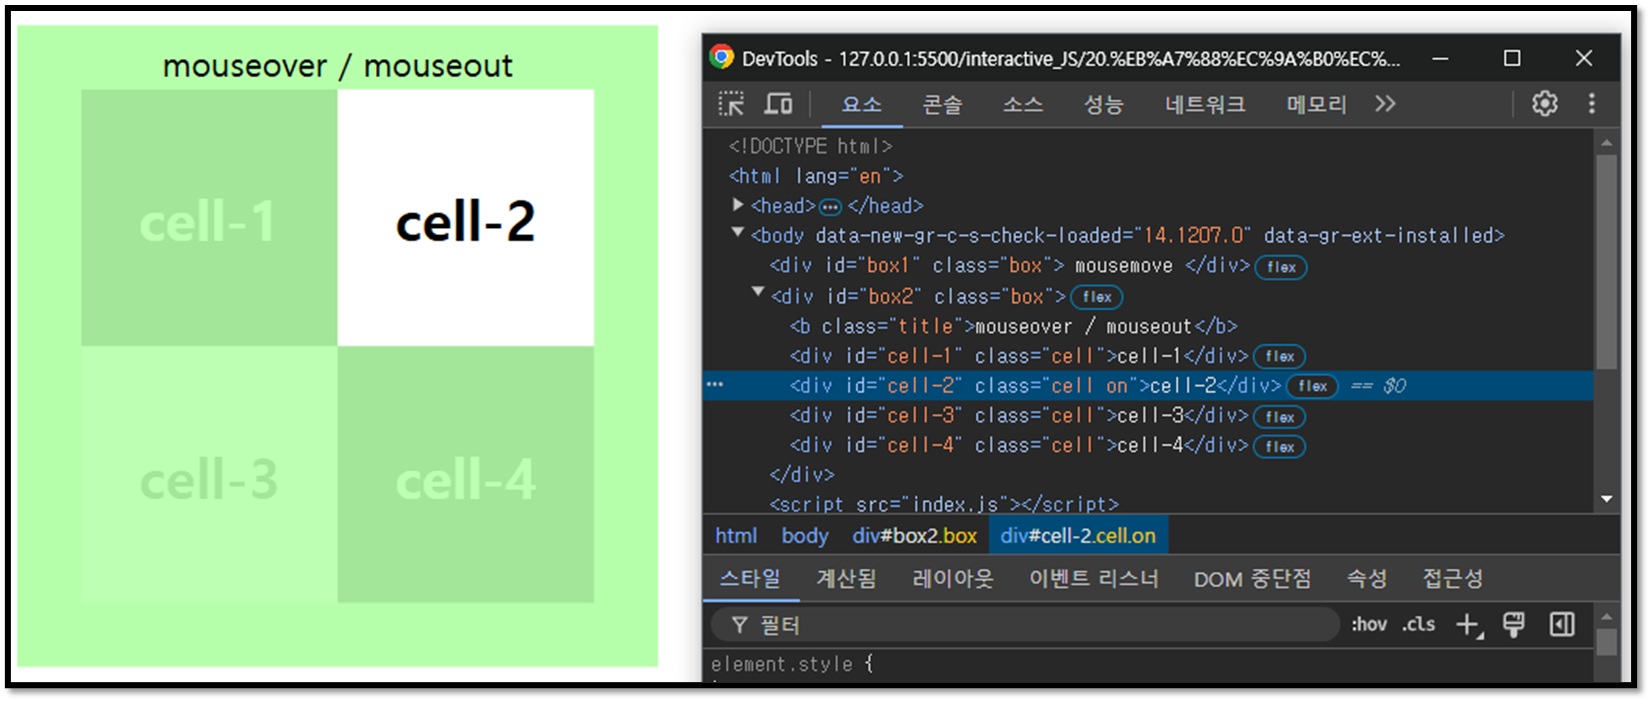Click the flex badge on cell-3 row

[1280, 417]
